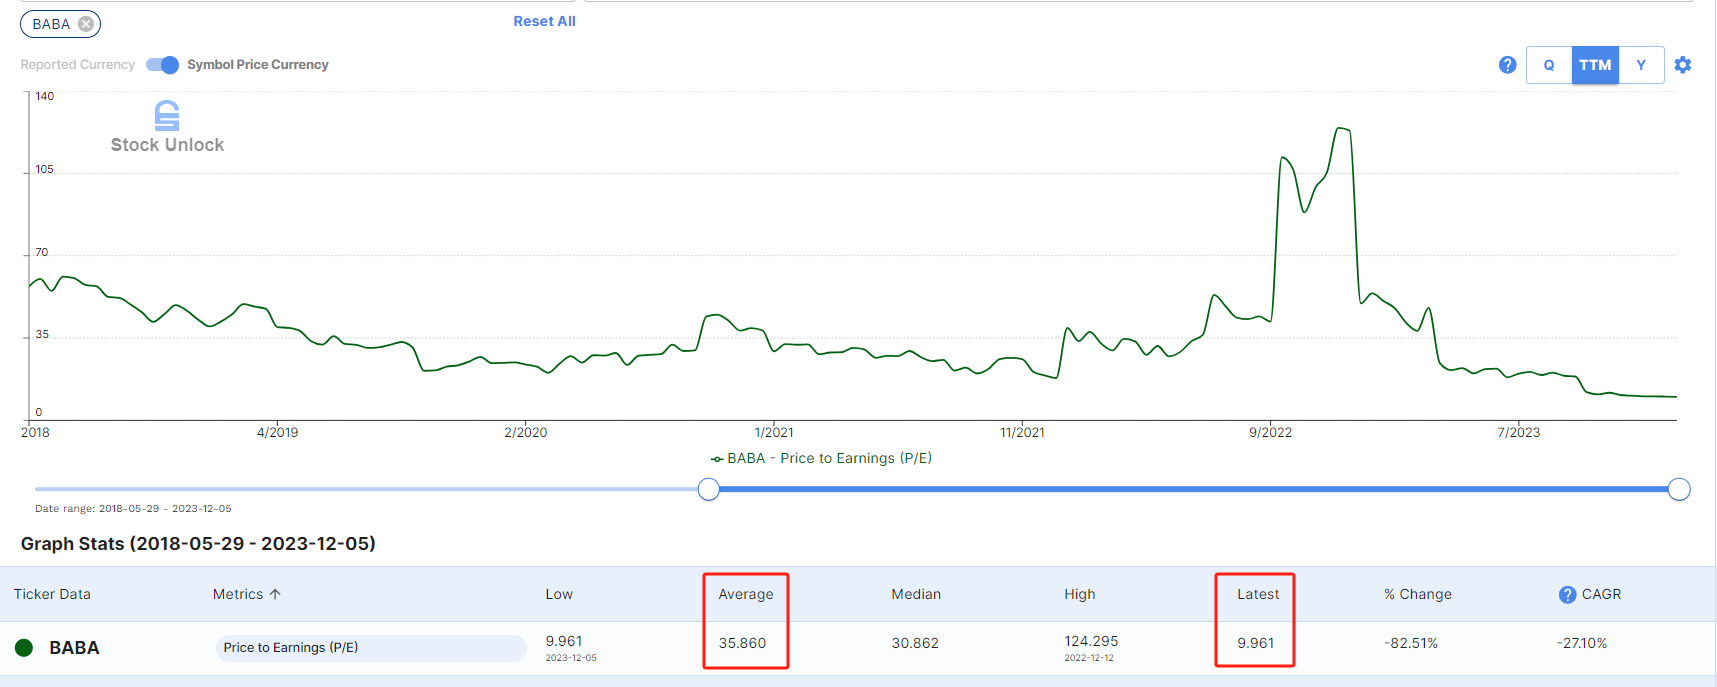This screenshot has width=1717, height=687.
Task: Click the 1/2021 x-axis label
Action: click(774, 432)
